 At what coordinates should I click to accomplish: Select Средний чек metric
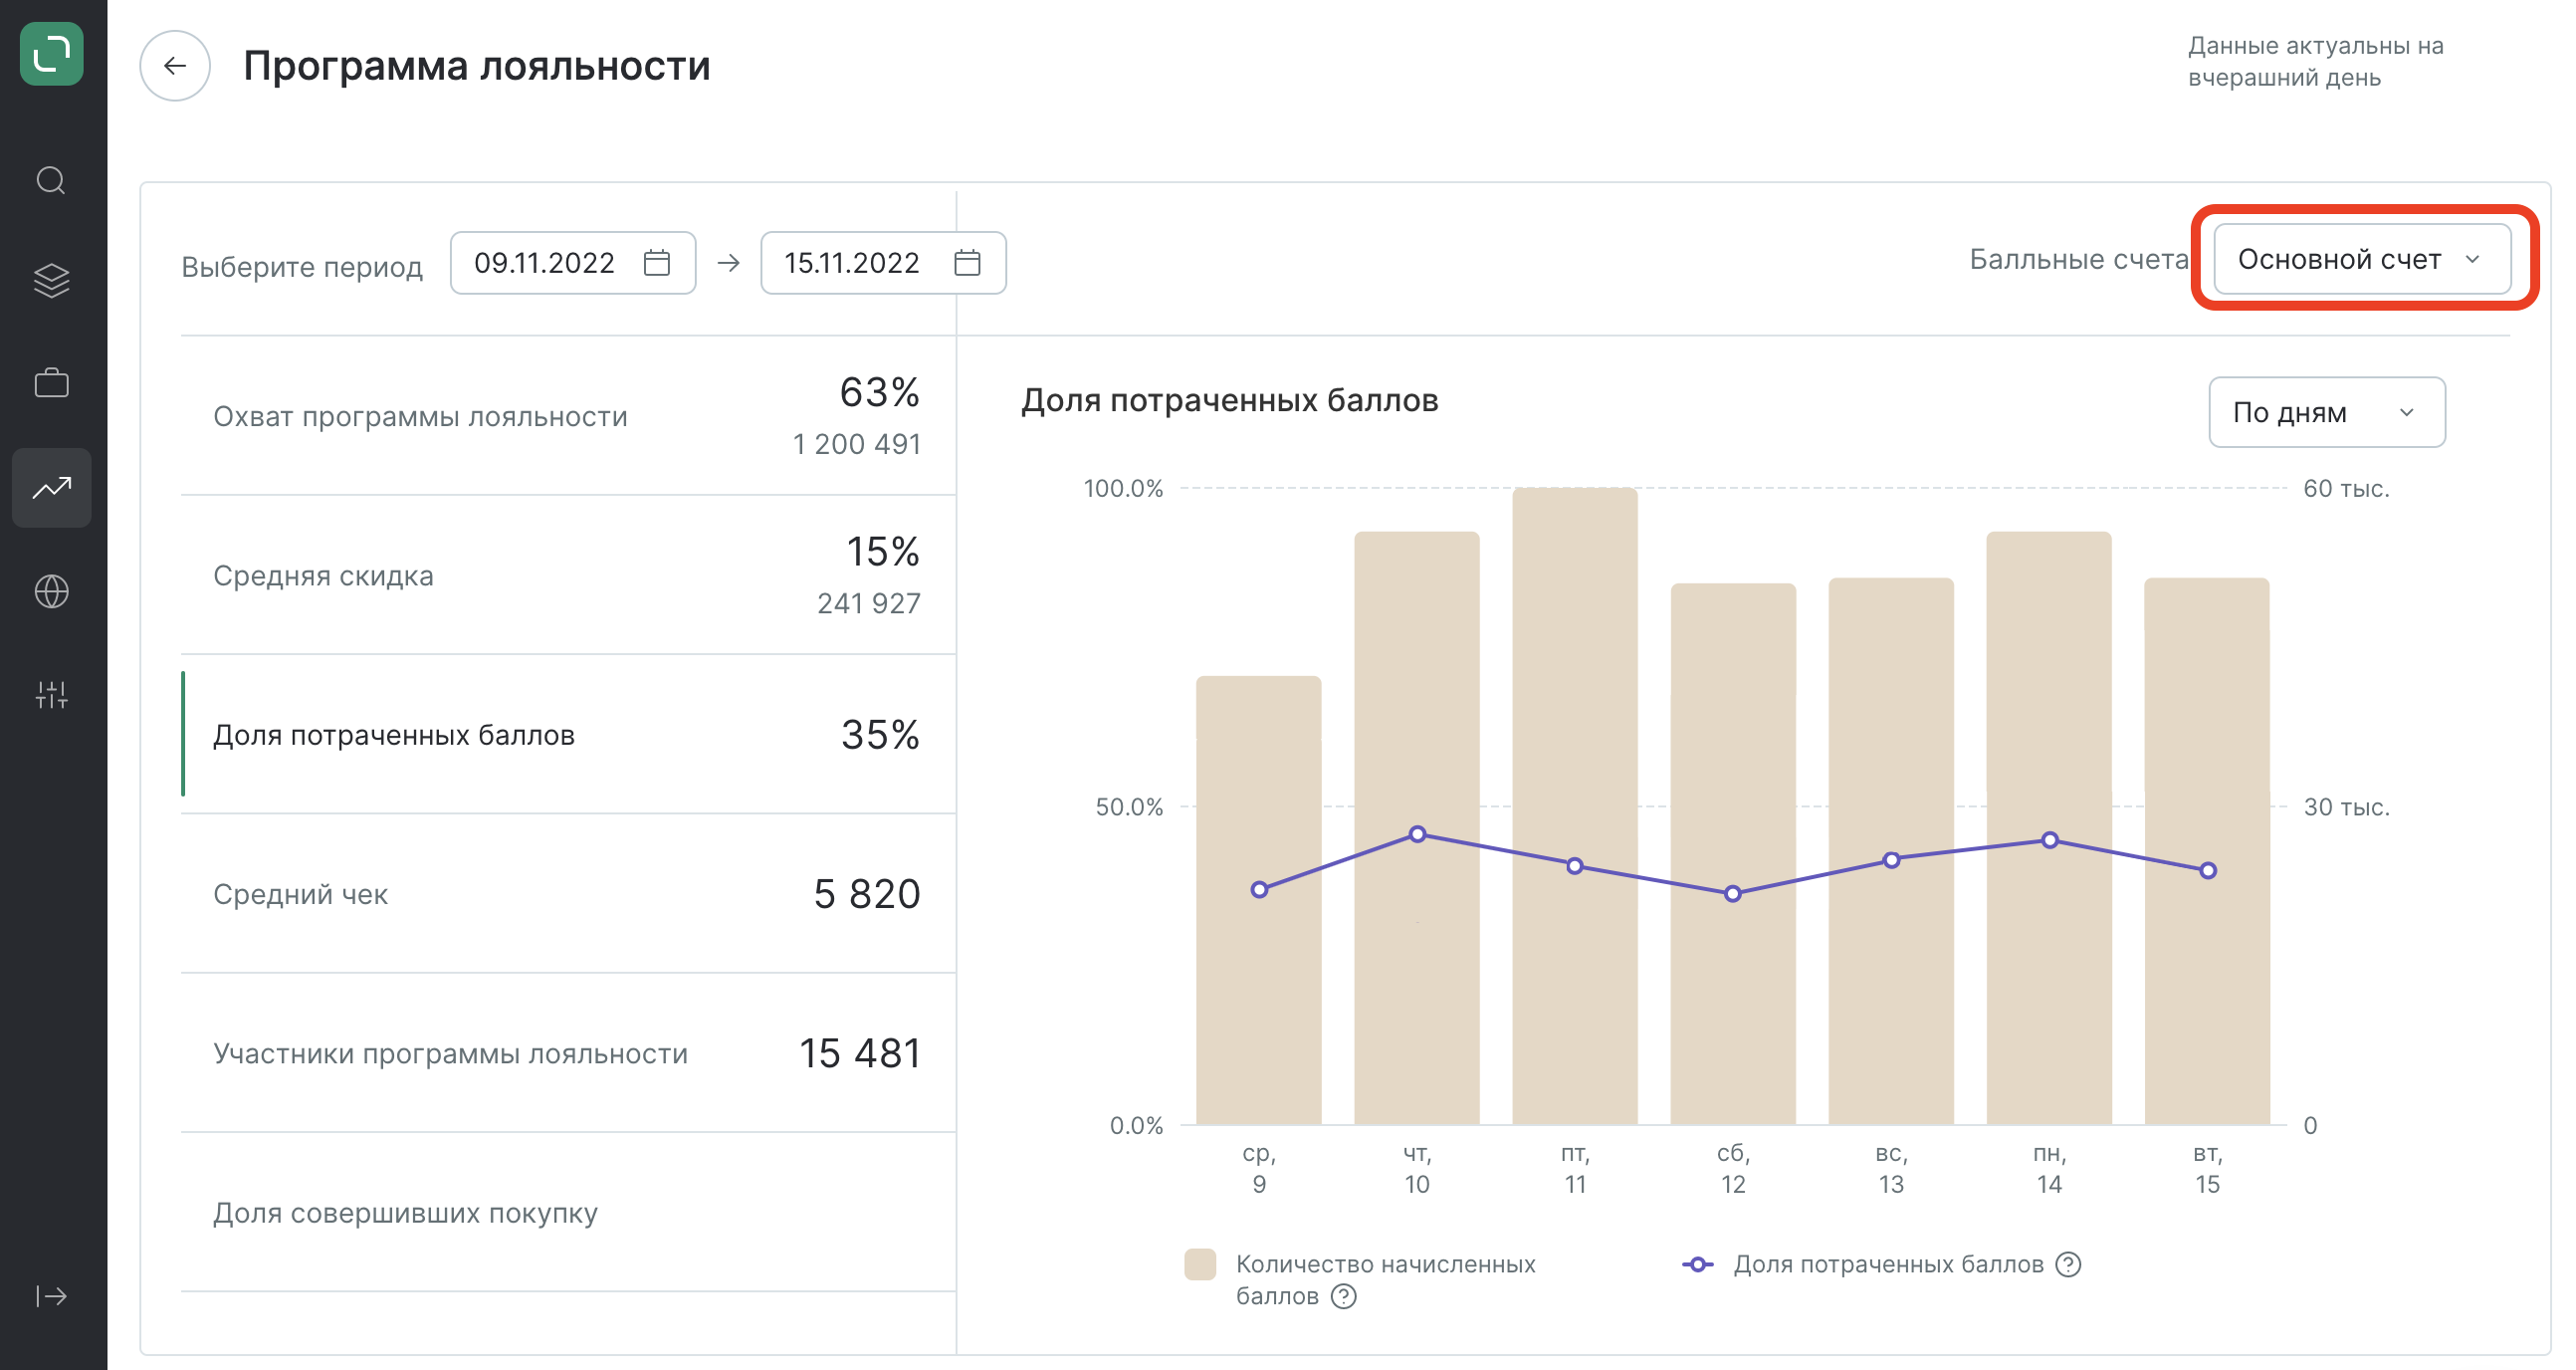tap(568, 893)
